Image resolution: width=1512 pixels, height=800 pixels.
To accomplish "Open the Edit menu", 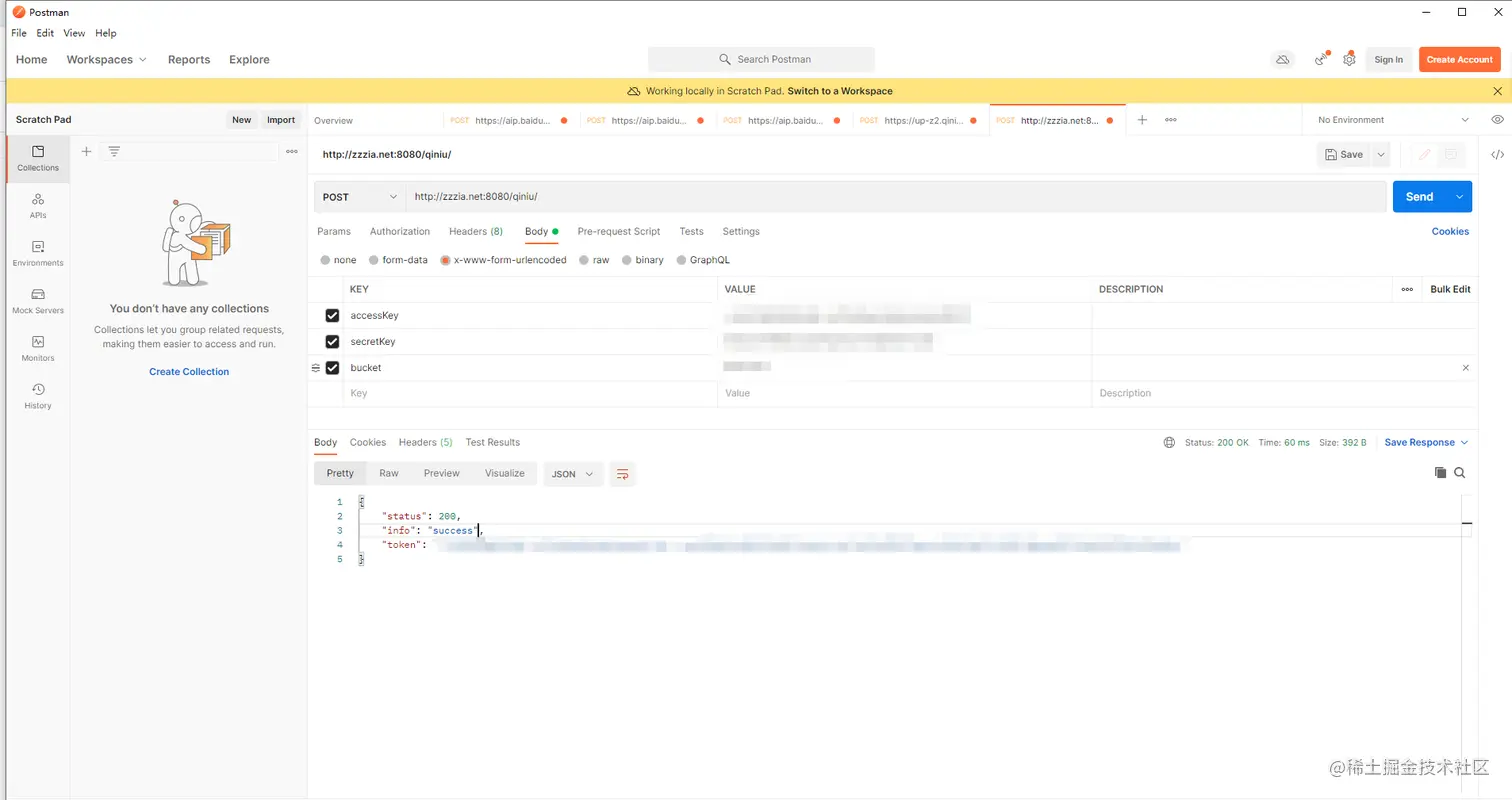I will click(45, 33).
